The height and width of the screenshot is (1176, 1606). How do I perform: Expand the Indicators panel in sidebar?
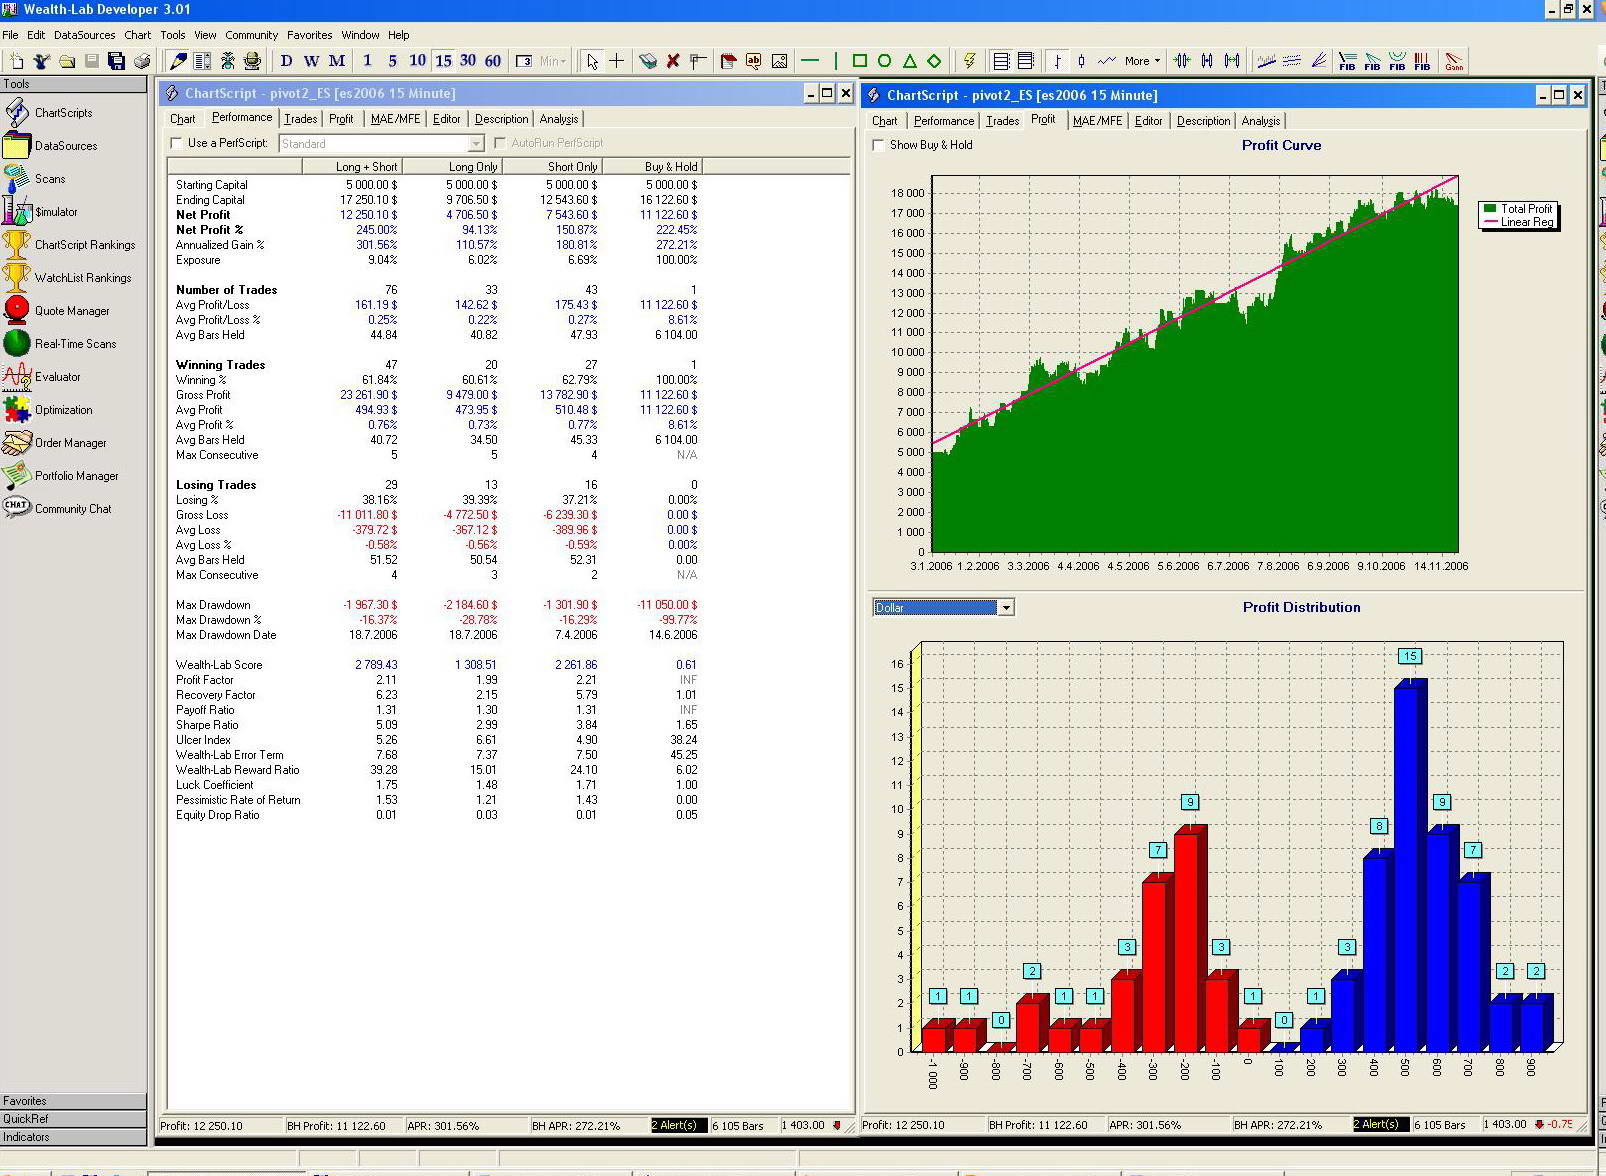[x=74, y=1137]
